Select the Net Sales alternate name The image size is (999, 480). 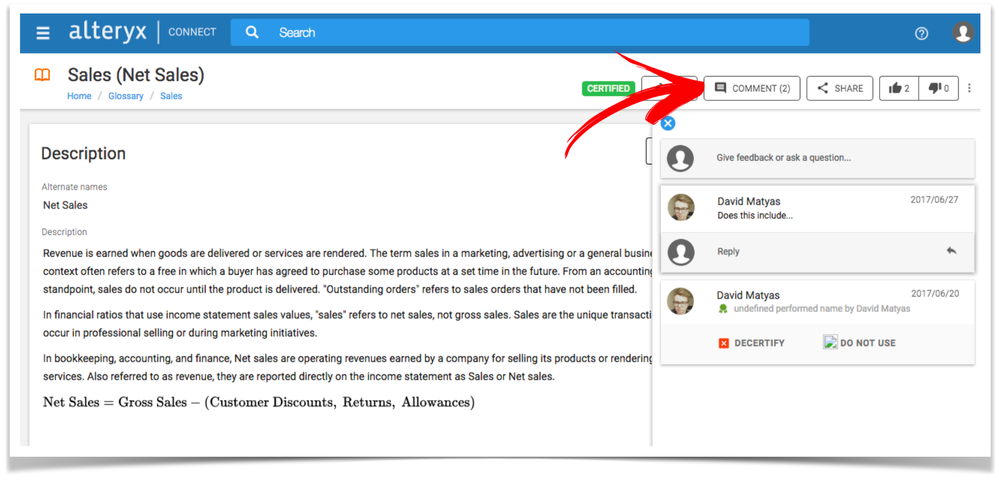pyautogui.click(x=66, y=205)
